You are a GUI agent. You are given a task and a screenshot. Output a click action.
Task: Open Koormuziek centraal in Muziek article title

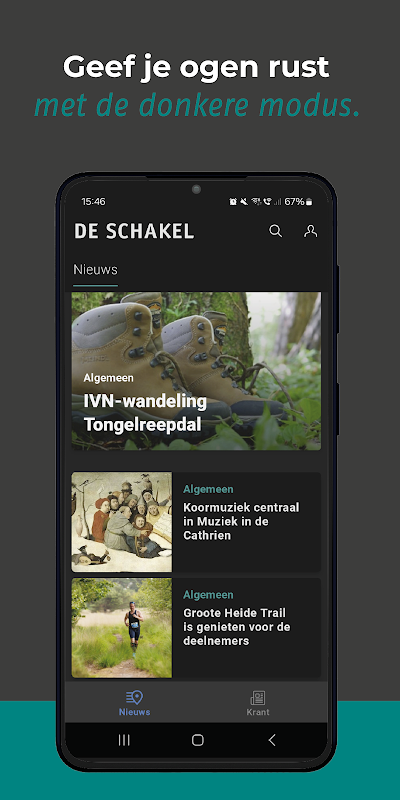[241, 521]
